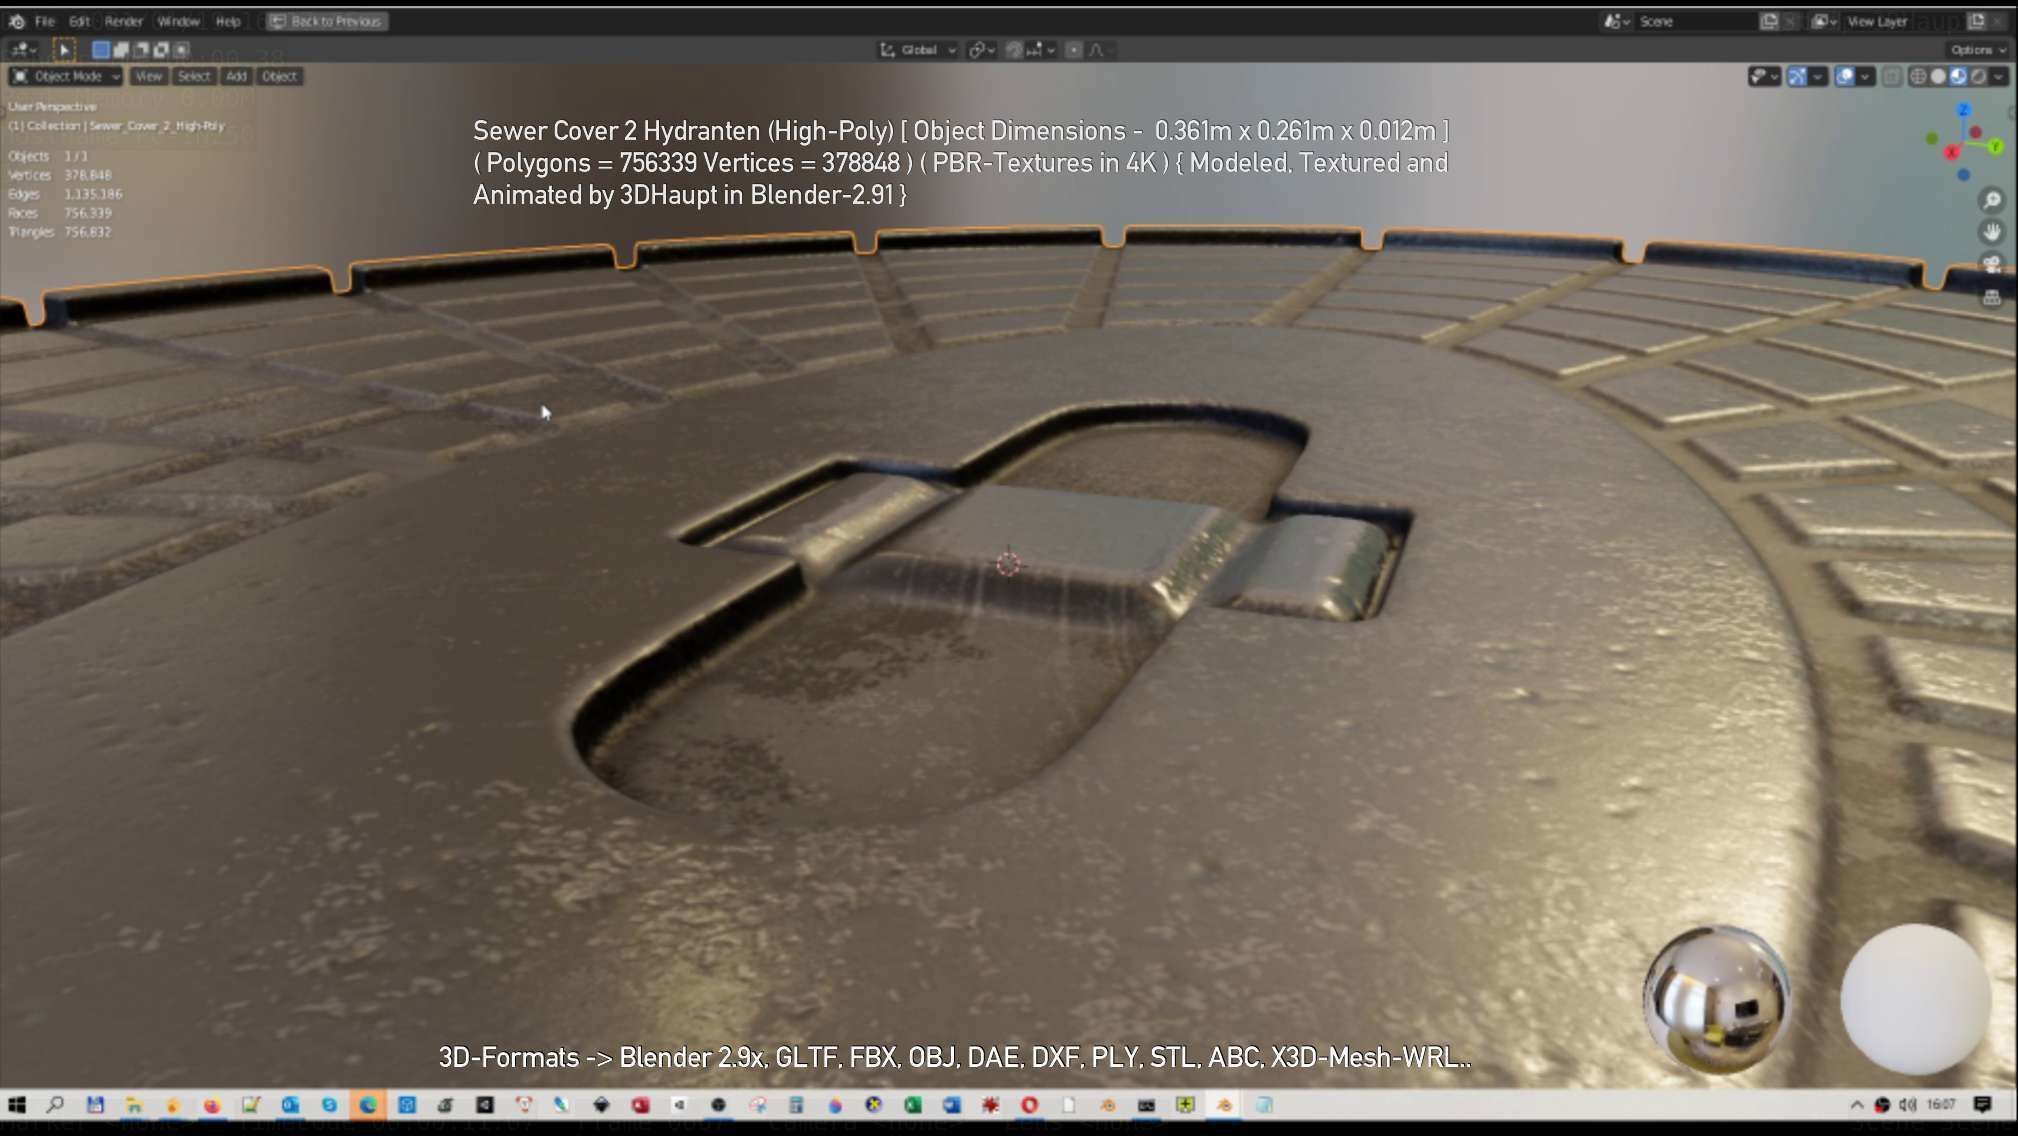This screenshot has width=2018, height=1136.
Task: Open the Opera taskbar icon
Action: tap(1029, 1105)
